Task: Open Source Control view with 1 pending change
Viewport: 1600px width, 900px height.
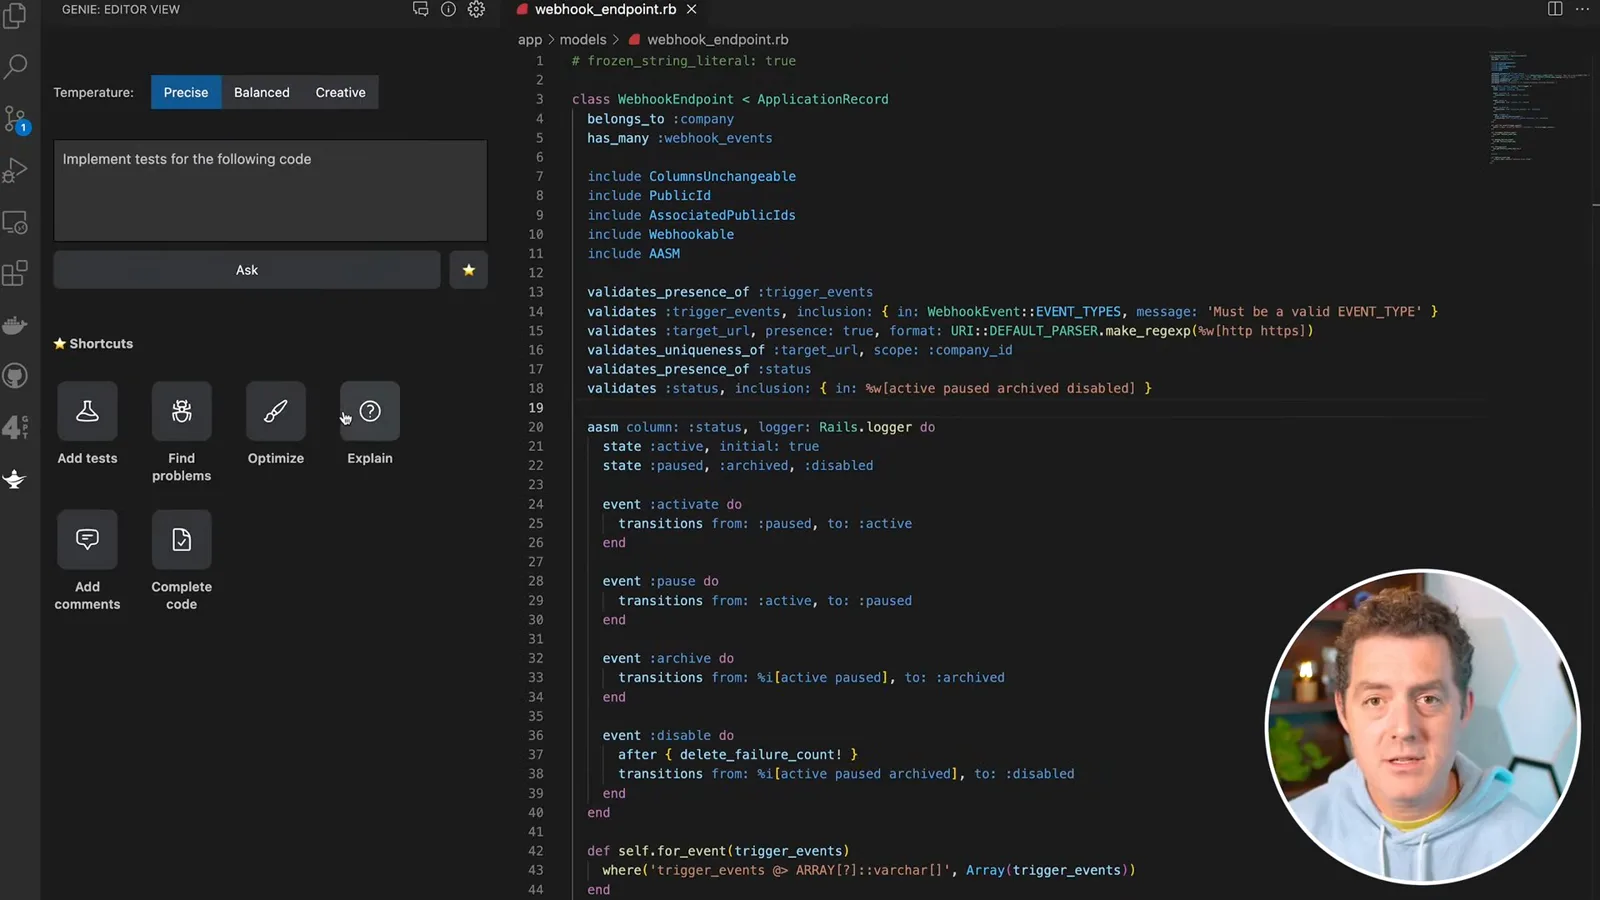Action: (x=15, y=119)
